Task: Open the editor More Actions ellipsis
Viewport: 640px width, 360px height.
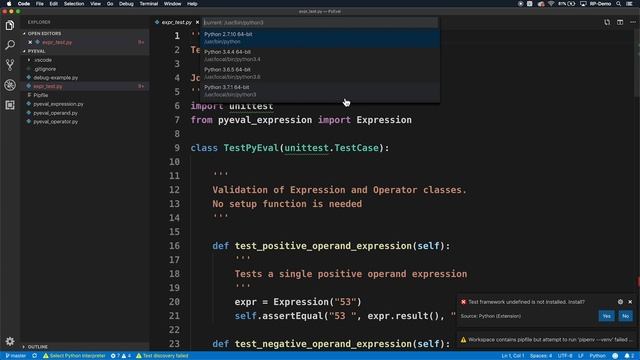Action: (x=633, y=22)
